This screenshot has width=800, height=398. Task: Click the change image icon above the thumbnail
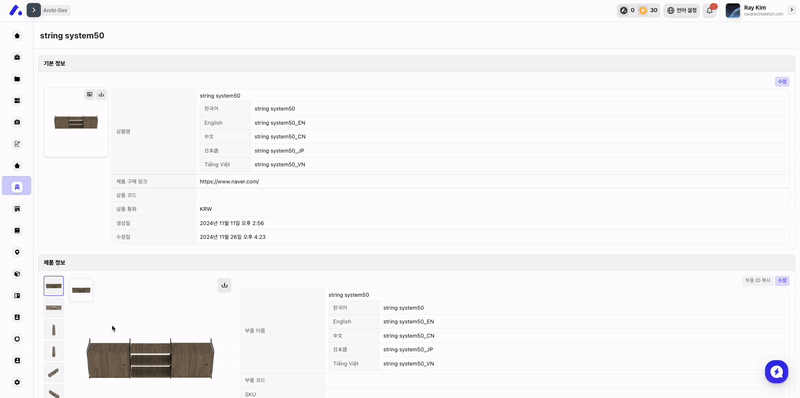click(x=89, y=94)
